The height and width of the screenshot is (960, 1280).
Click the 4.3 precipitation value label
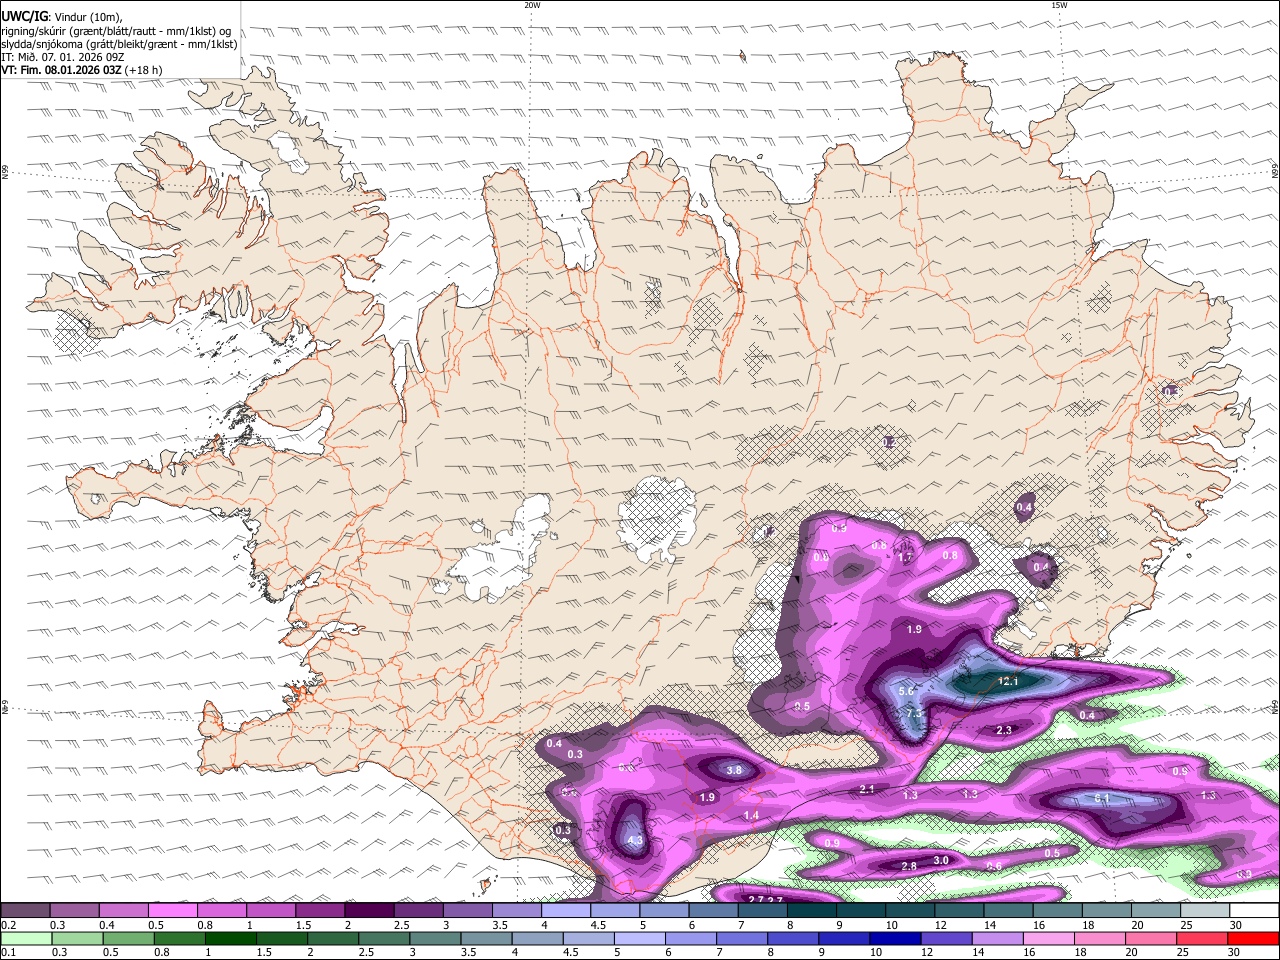[634, 841]
